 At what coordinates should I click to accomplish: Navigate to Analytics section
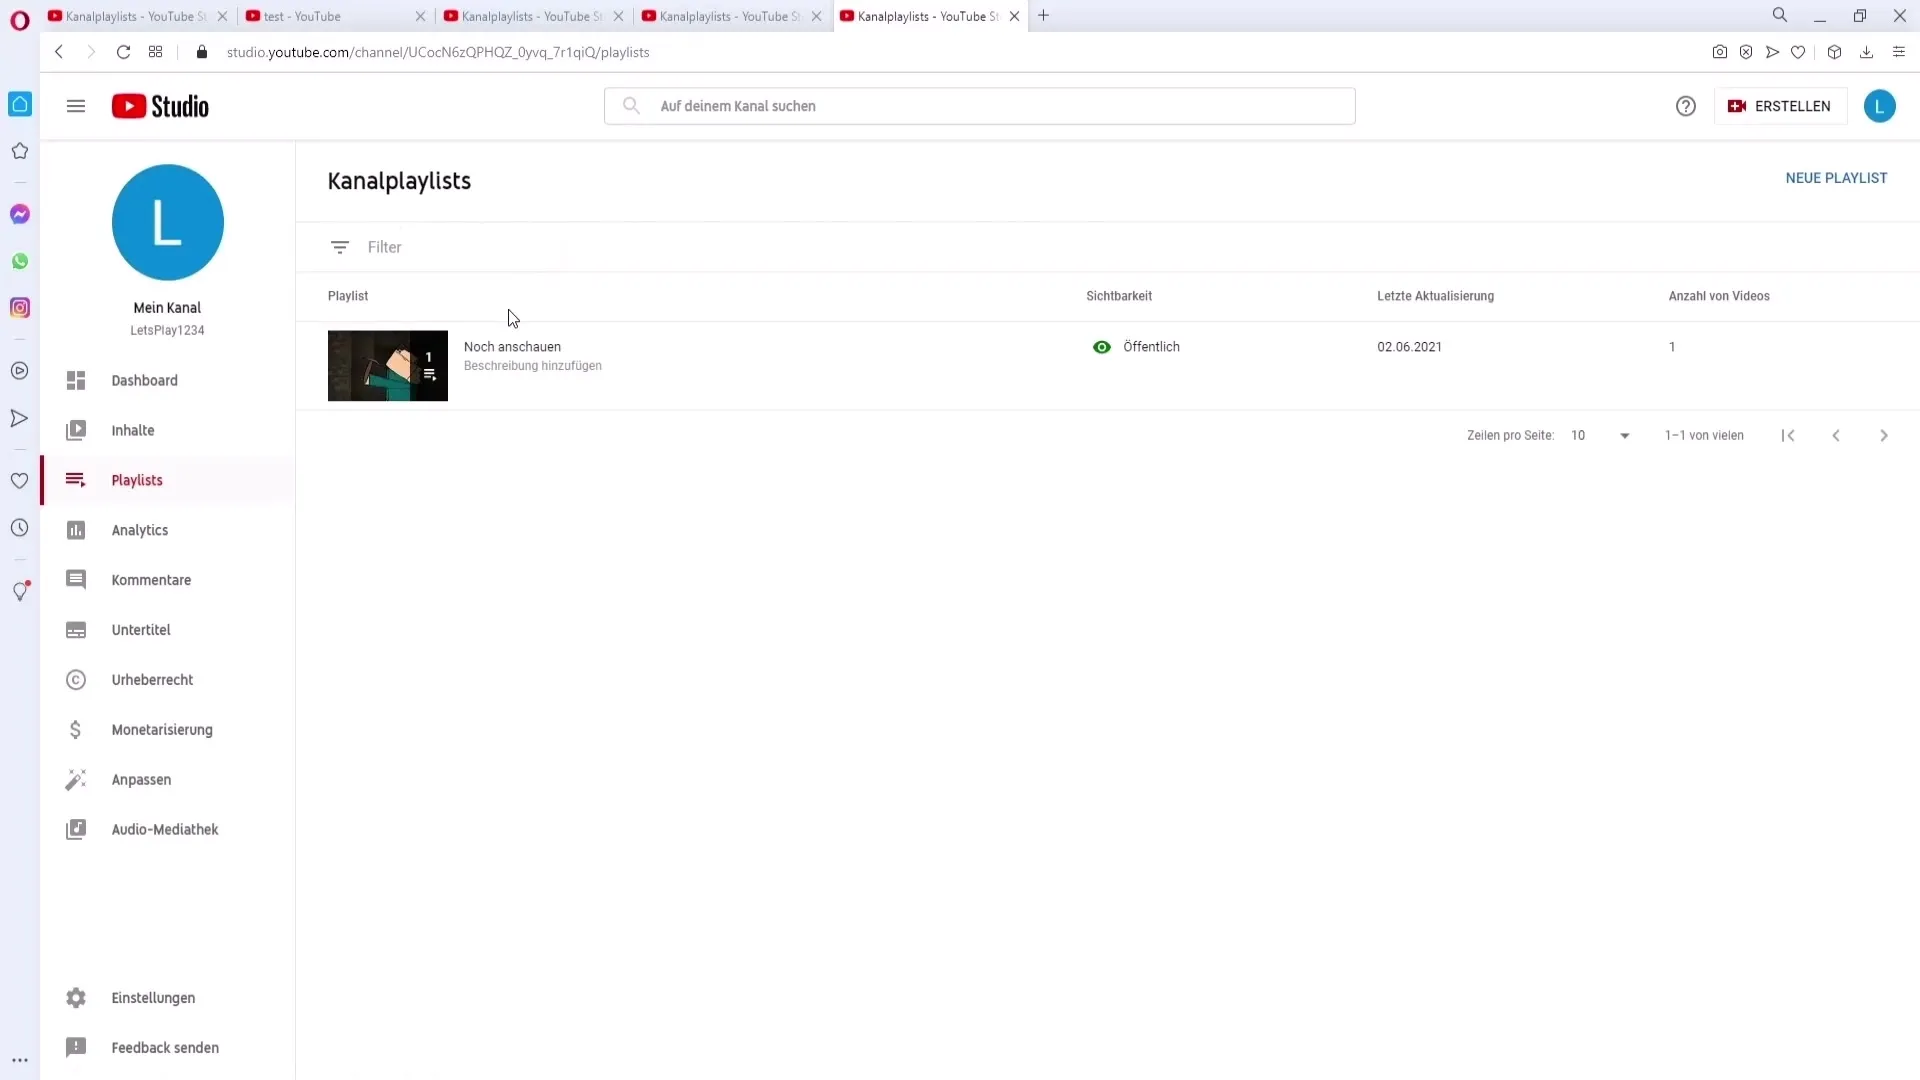click(x=140, y=529)
